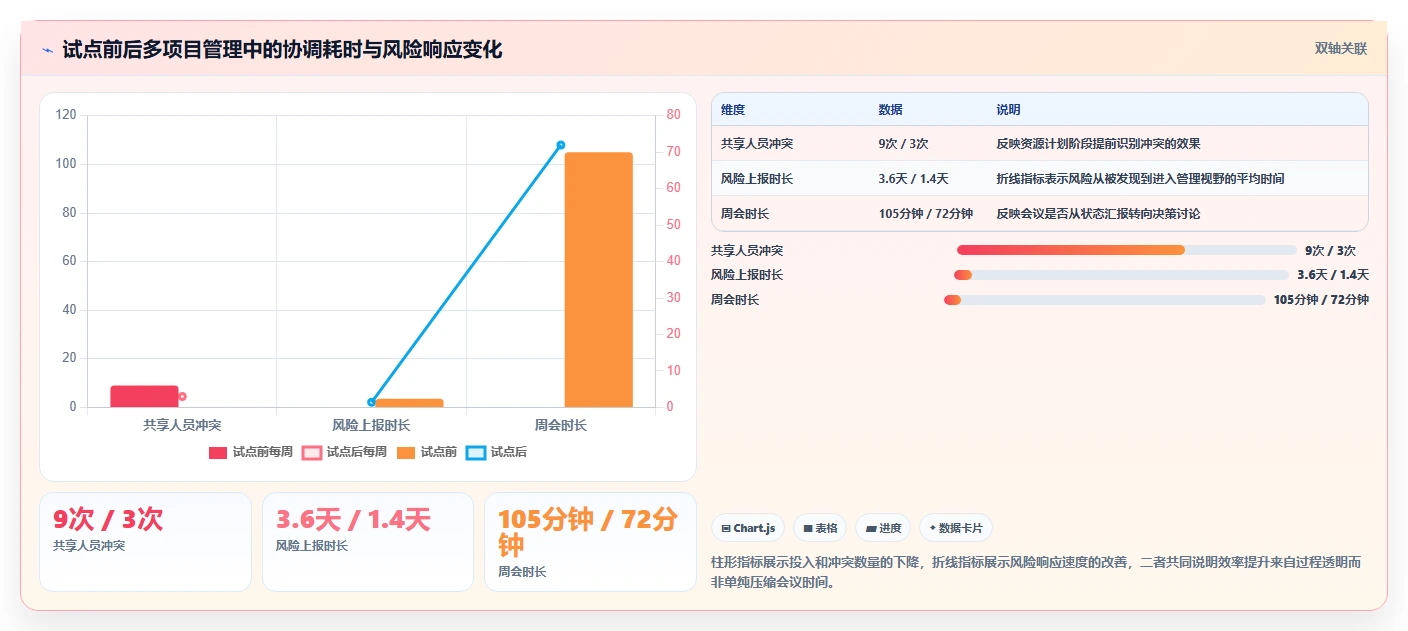The image size is (1408, 631).
Task: Click the 共享人员冲突 x-axis label
Action: pos(182,425)
